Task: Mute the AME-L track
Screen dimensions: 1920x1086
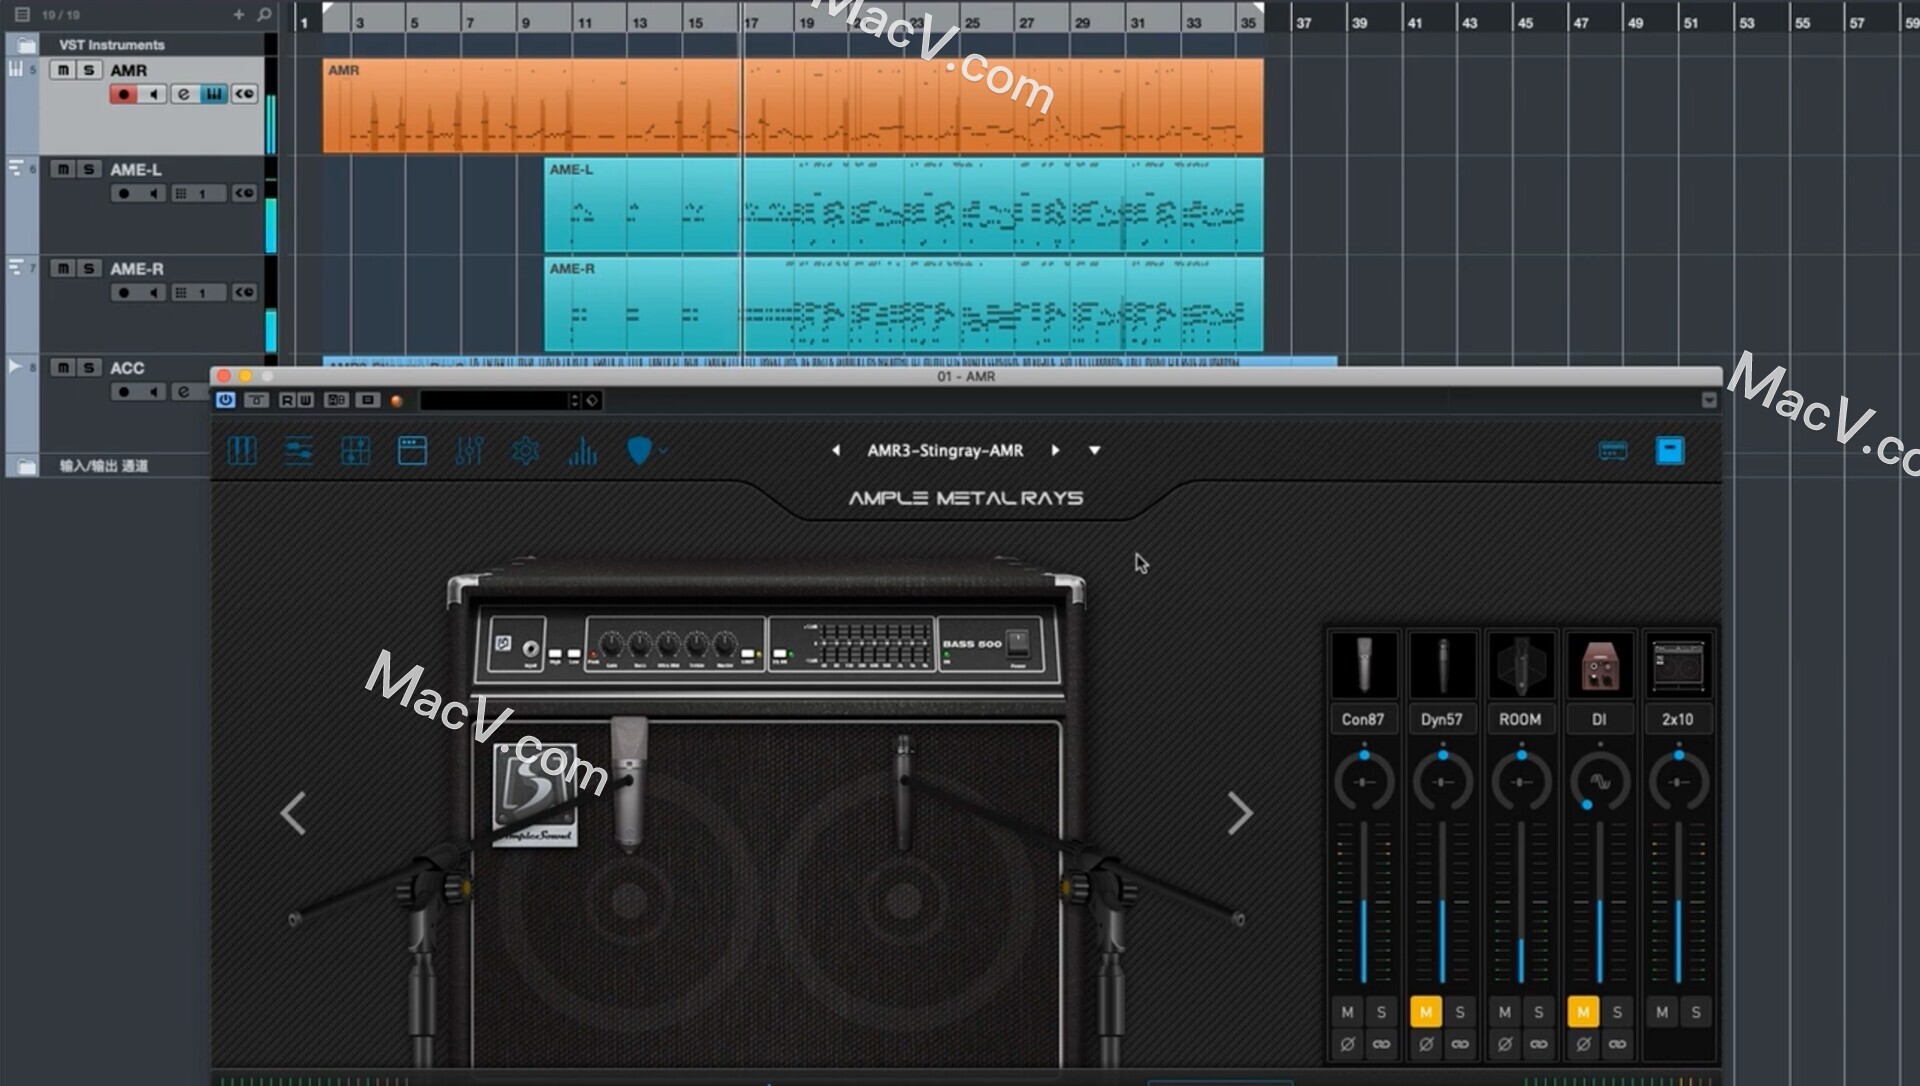Action: (x=62, y=169)
